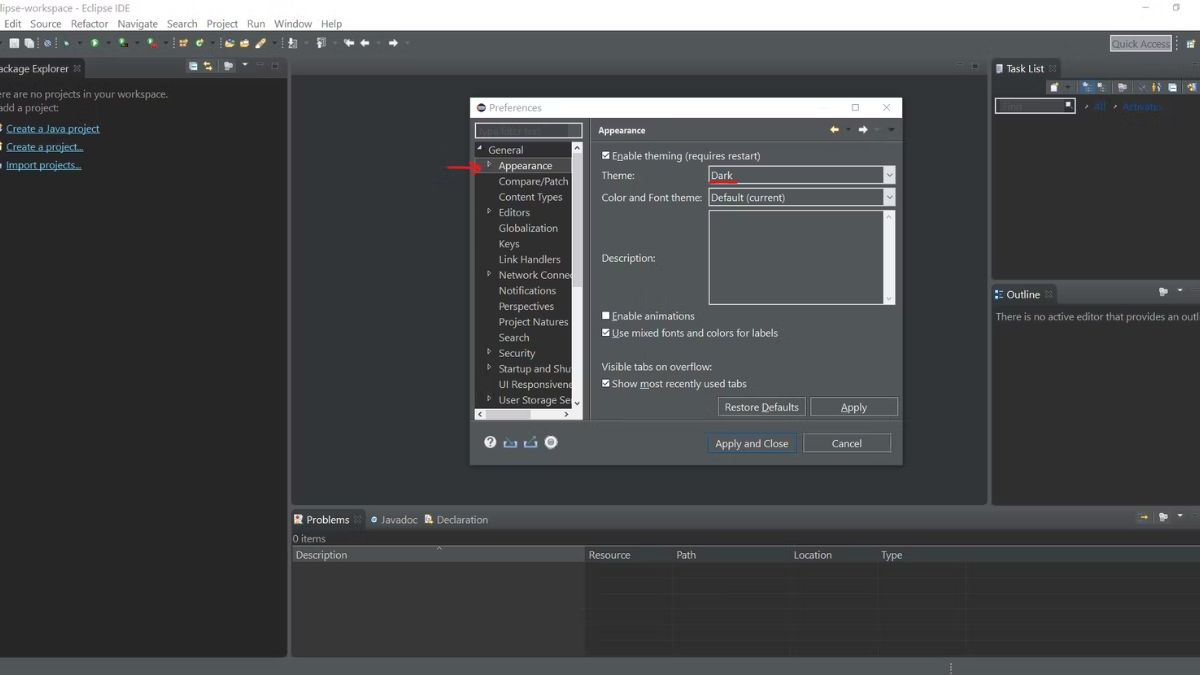
Task: Click the New Java Package toolbar icon
Action: coord(182,43)
